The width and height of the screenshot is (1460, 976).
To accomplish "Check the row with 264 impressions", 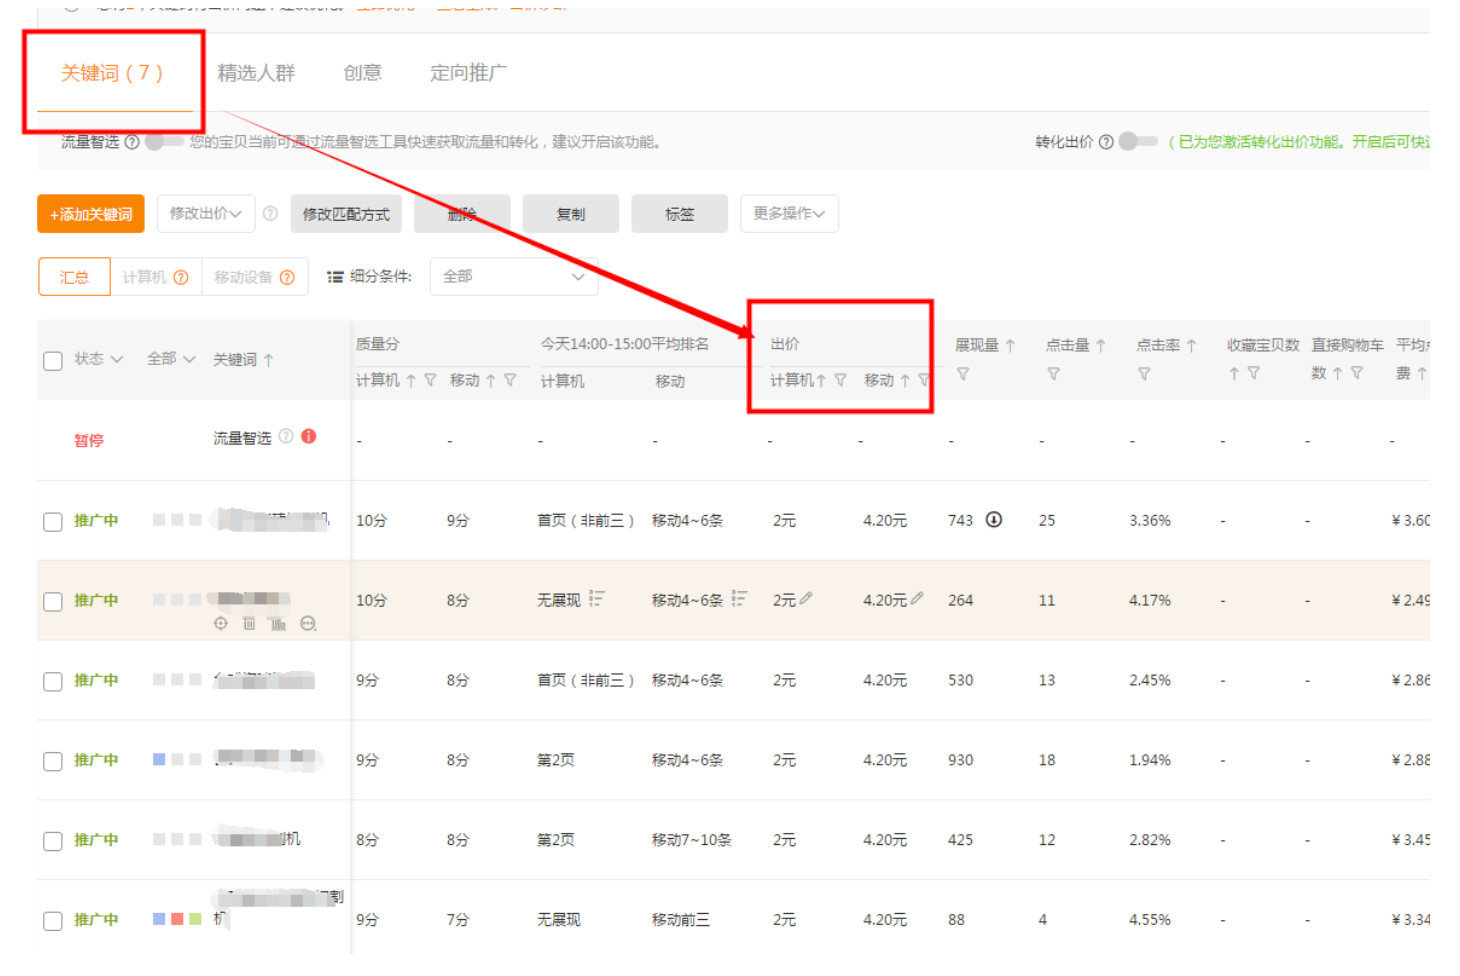I will point(53,602).
